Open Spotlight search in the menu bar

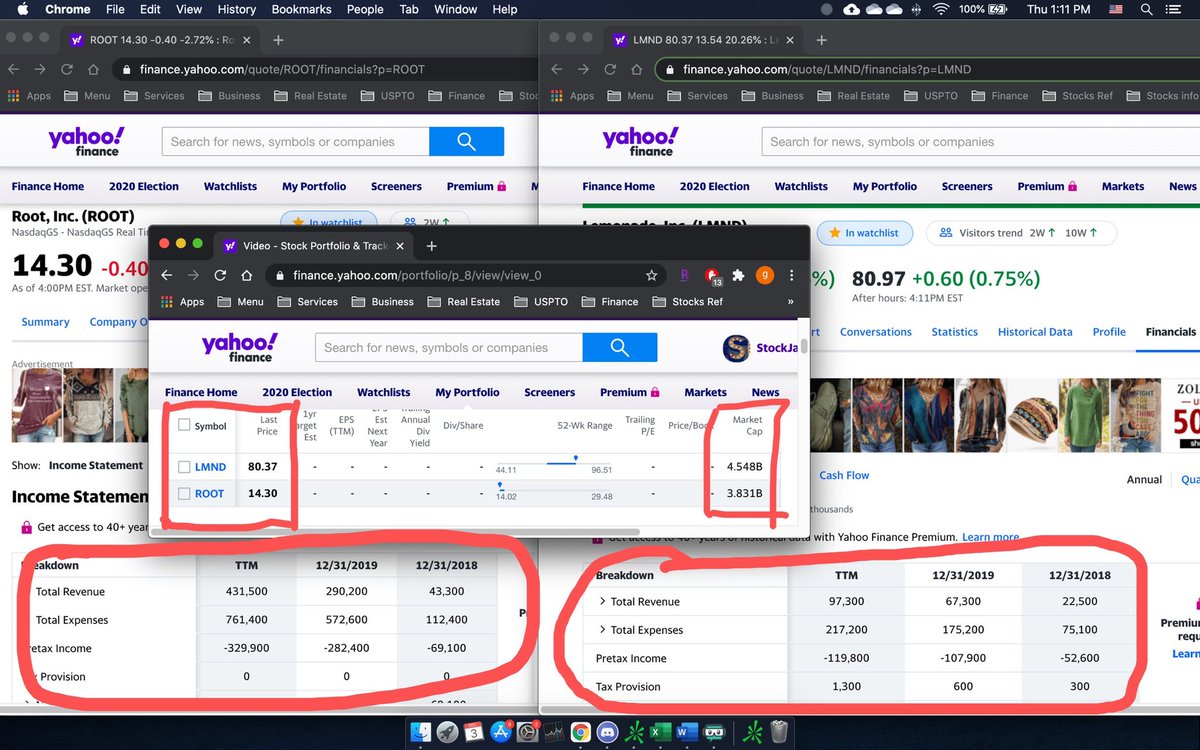click(1146, 9)
